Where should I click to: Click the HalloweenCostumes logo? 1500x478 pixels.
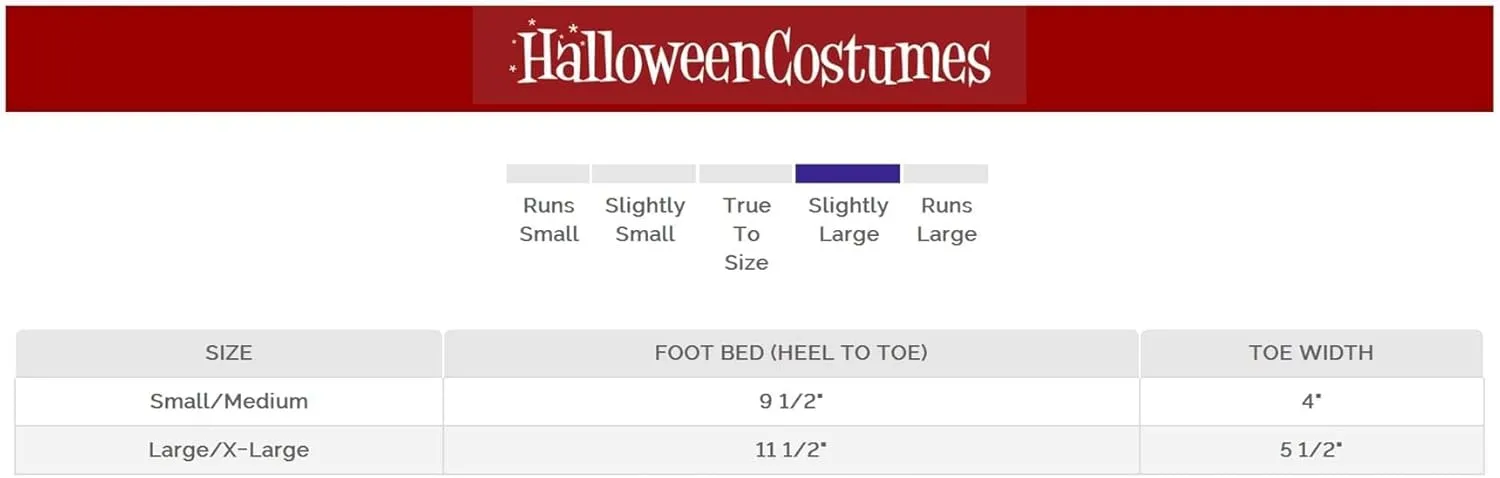(x=749, y=56)
